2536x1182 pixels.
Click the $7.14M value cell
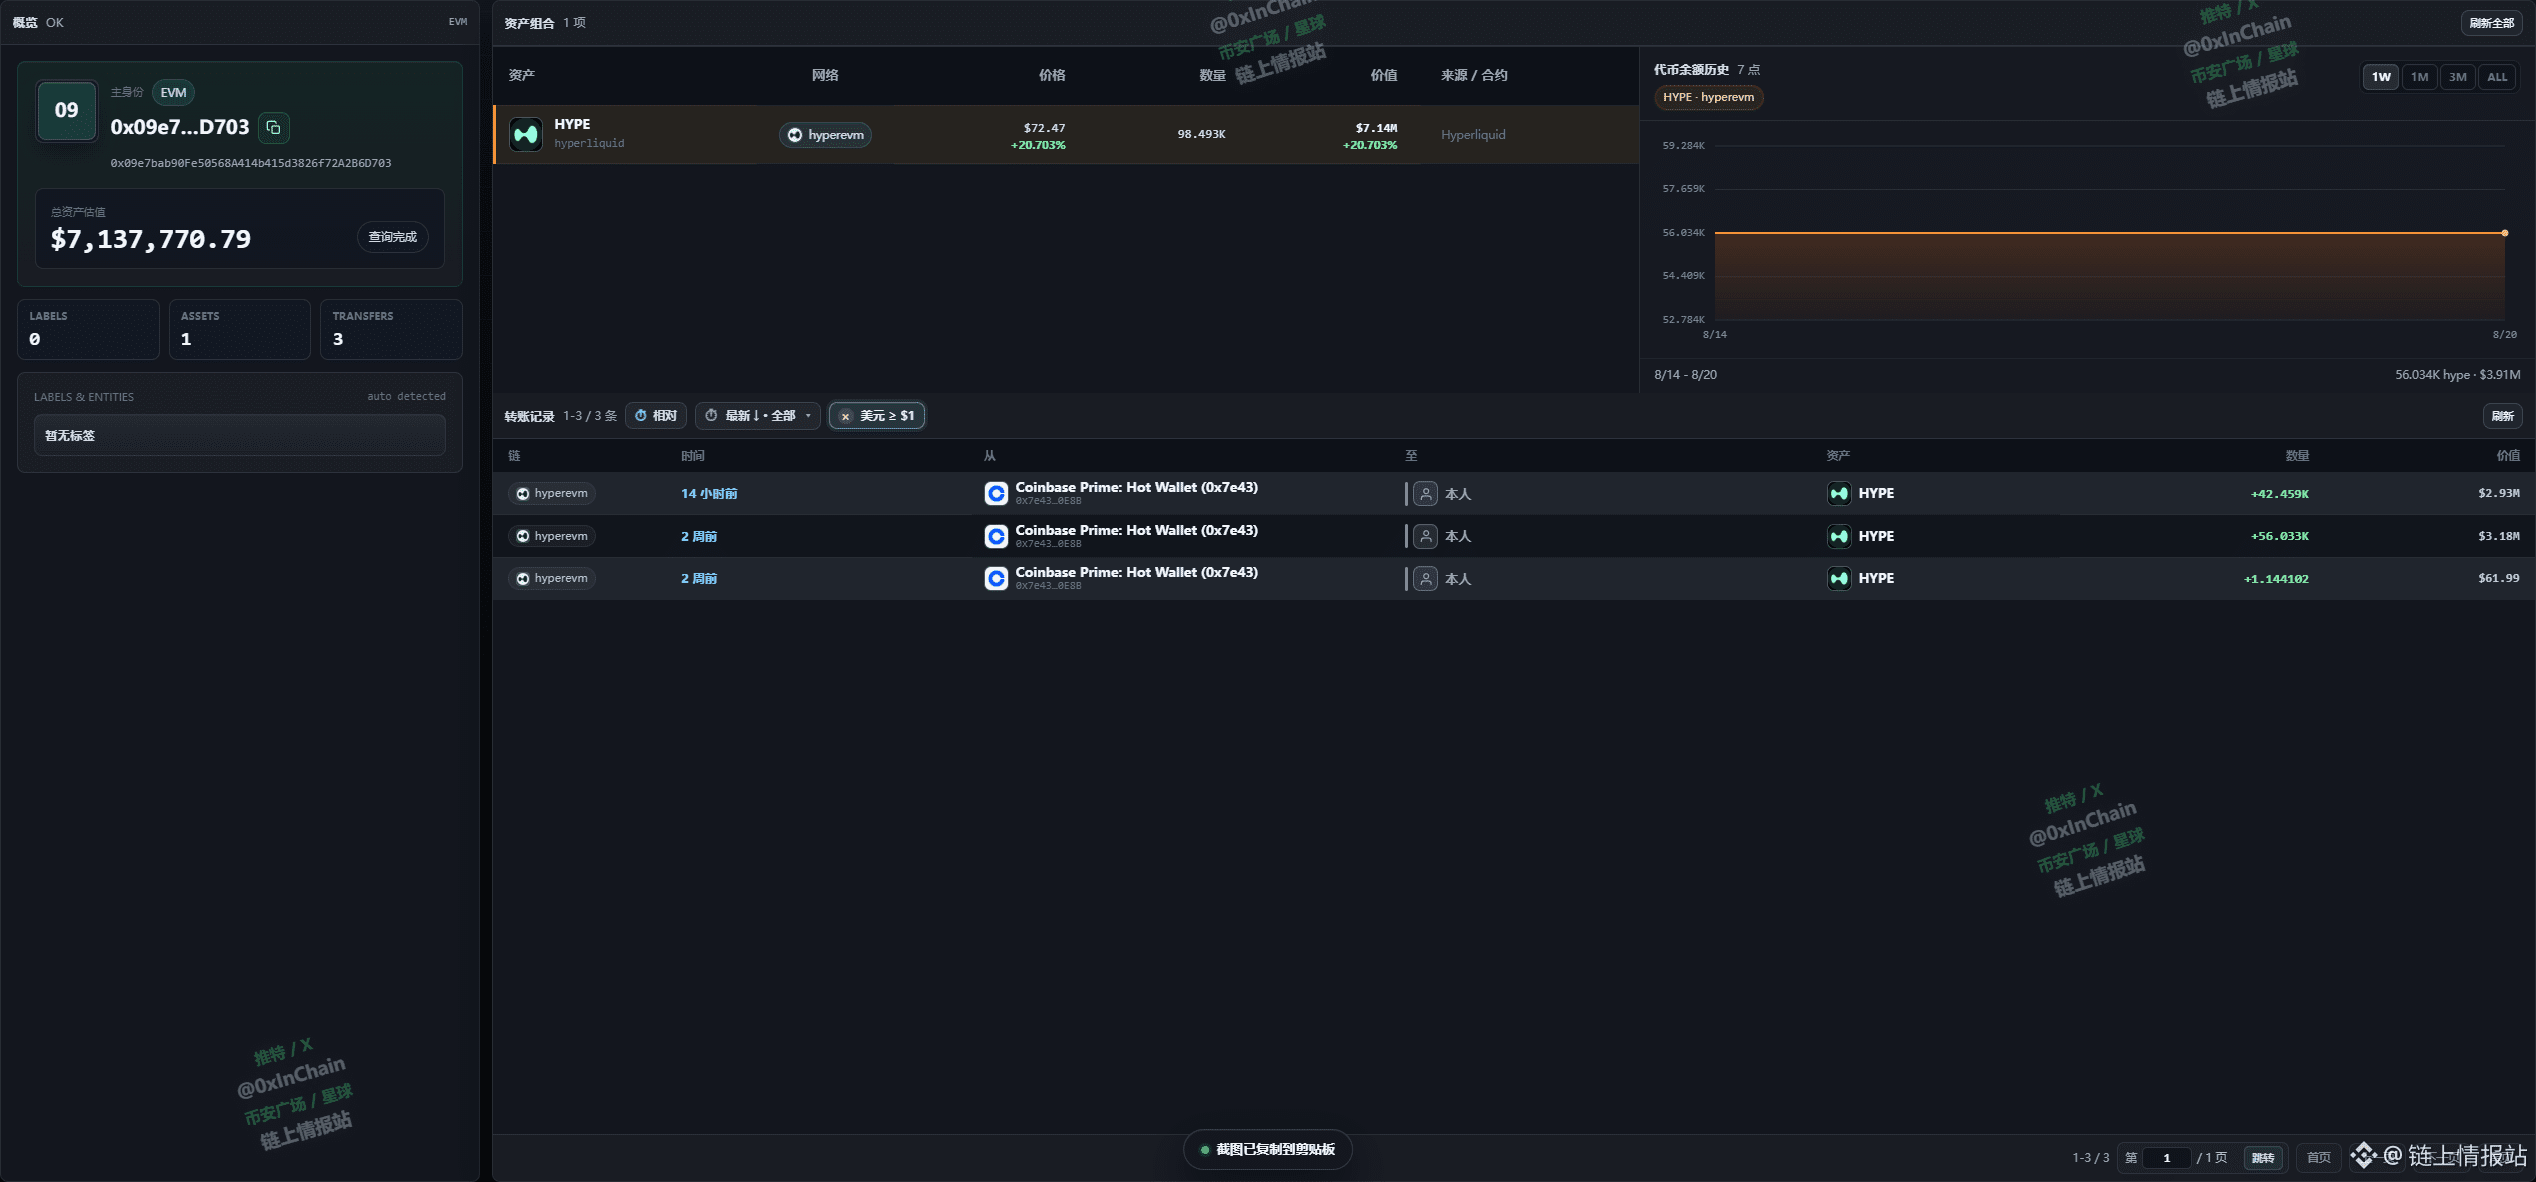[1376, 128]
